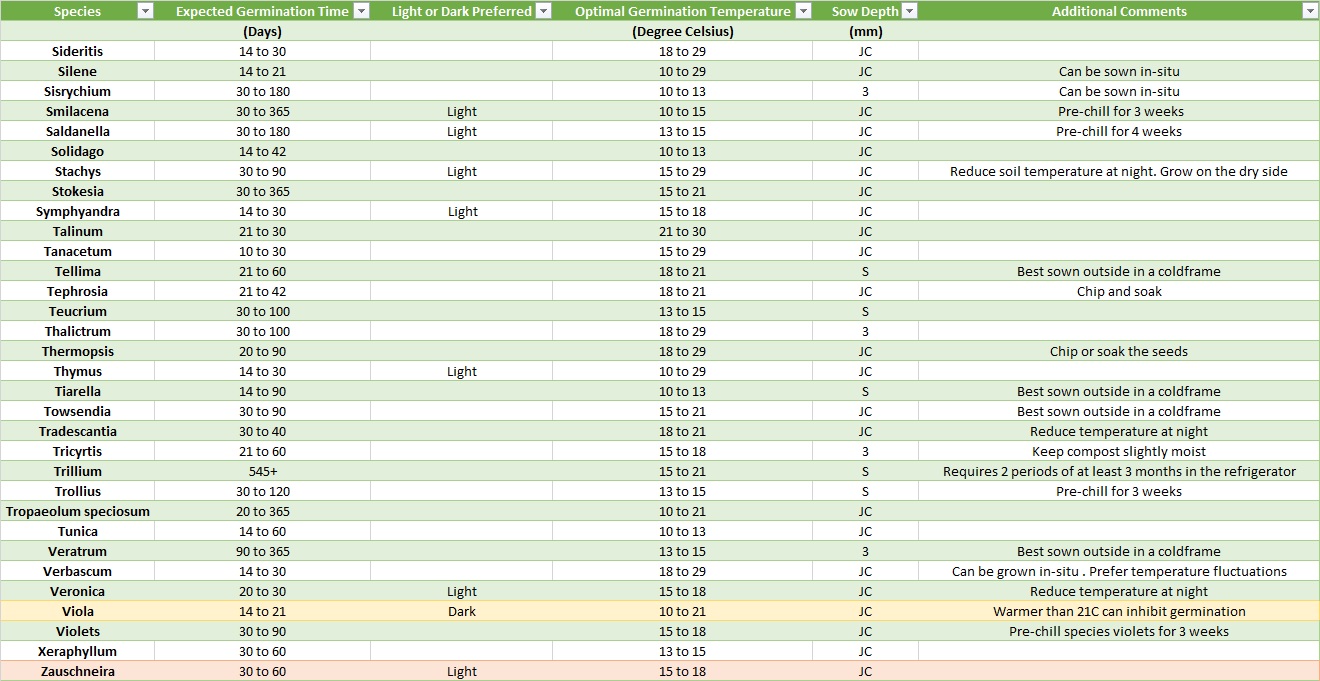Viewport: 1320px width, 681px height.
Task: Click the Light cell in Zauschneira row
Action: click(462, 671)
